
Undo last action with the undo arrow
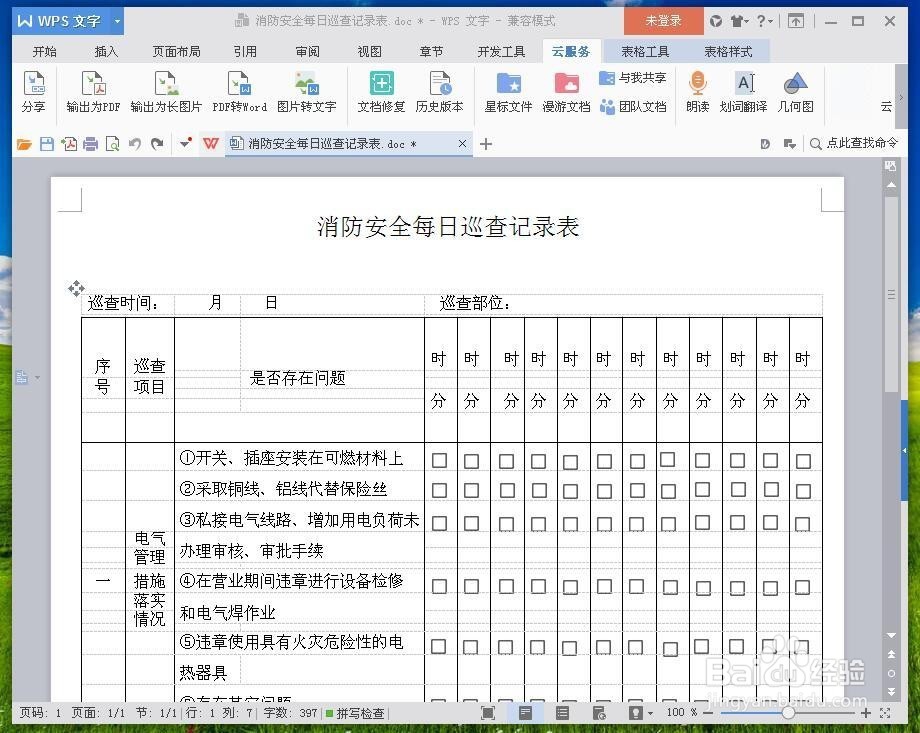click(x=135, y=144)
